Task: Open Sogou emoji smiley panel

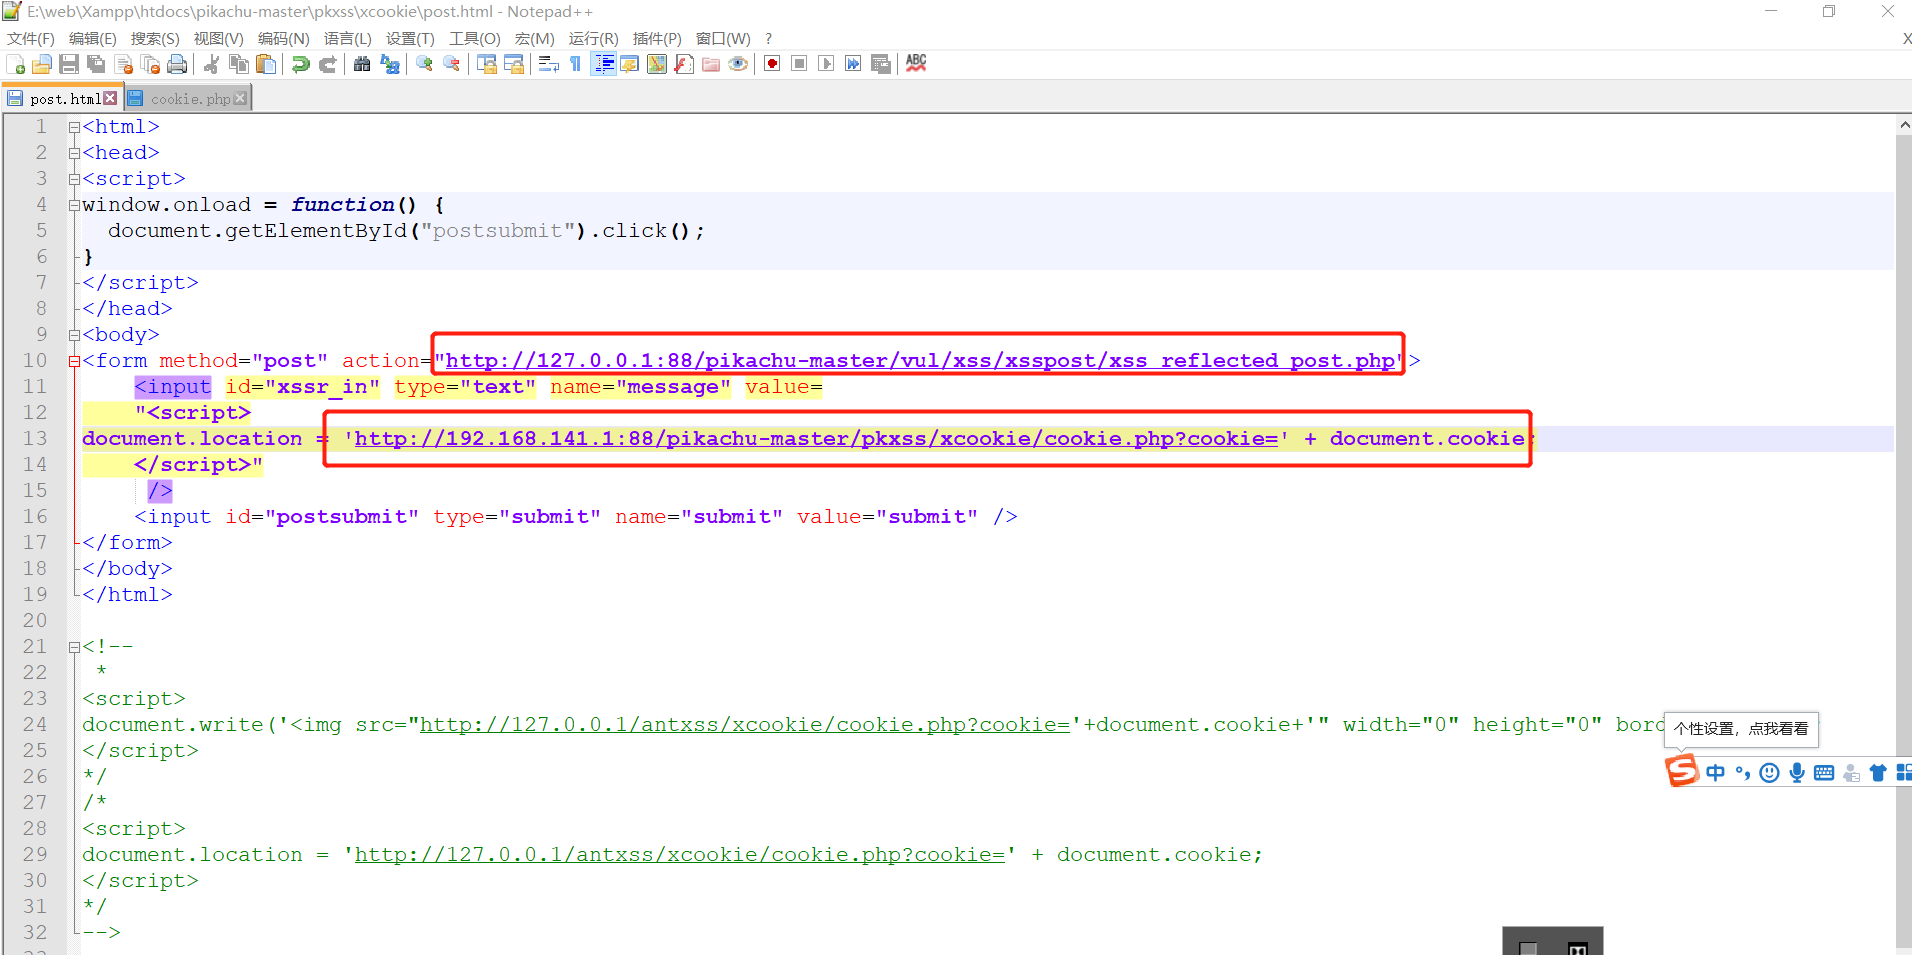Action: tap(1769, 772)
